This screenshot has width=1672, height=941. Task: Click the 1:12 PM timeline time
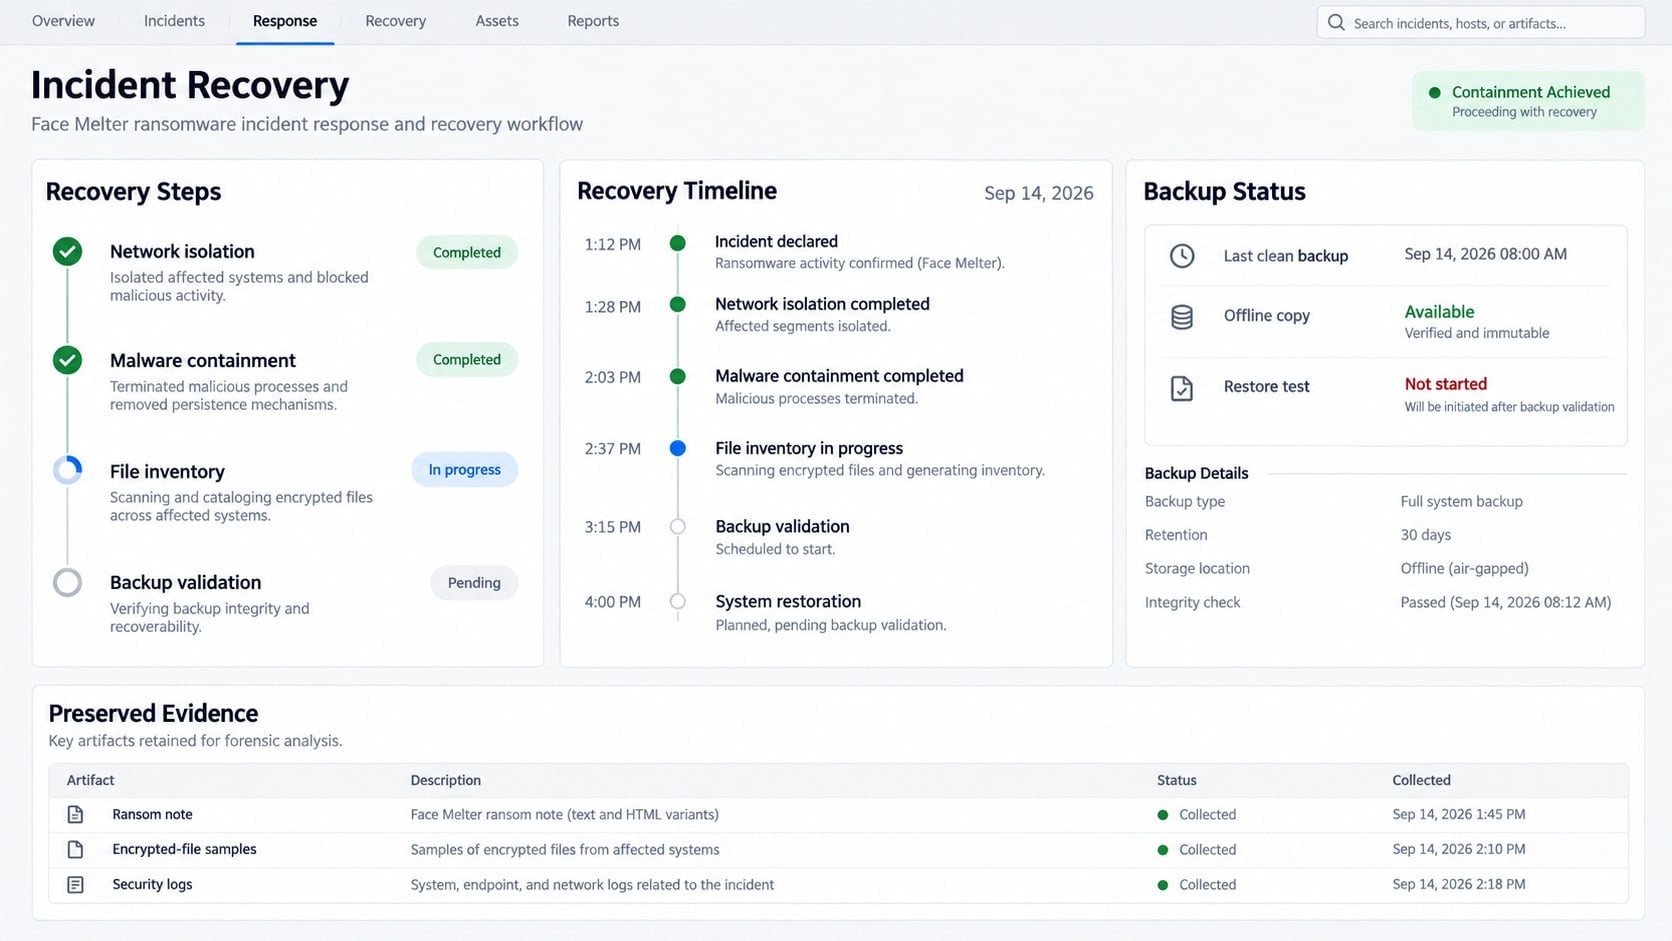point(613,244)
